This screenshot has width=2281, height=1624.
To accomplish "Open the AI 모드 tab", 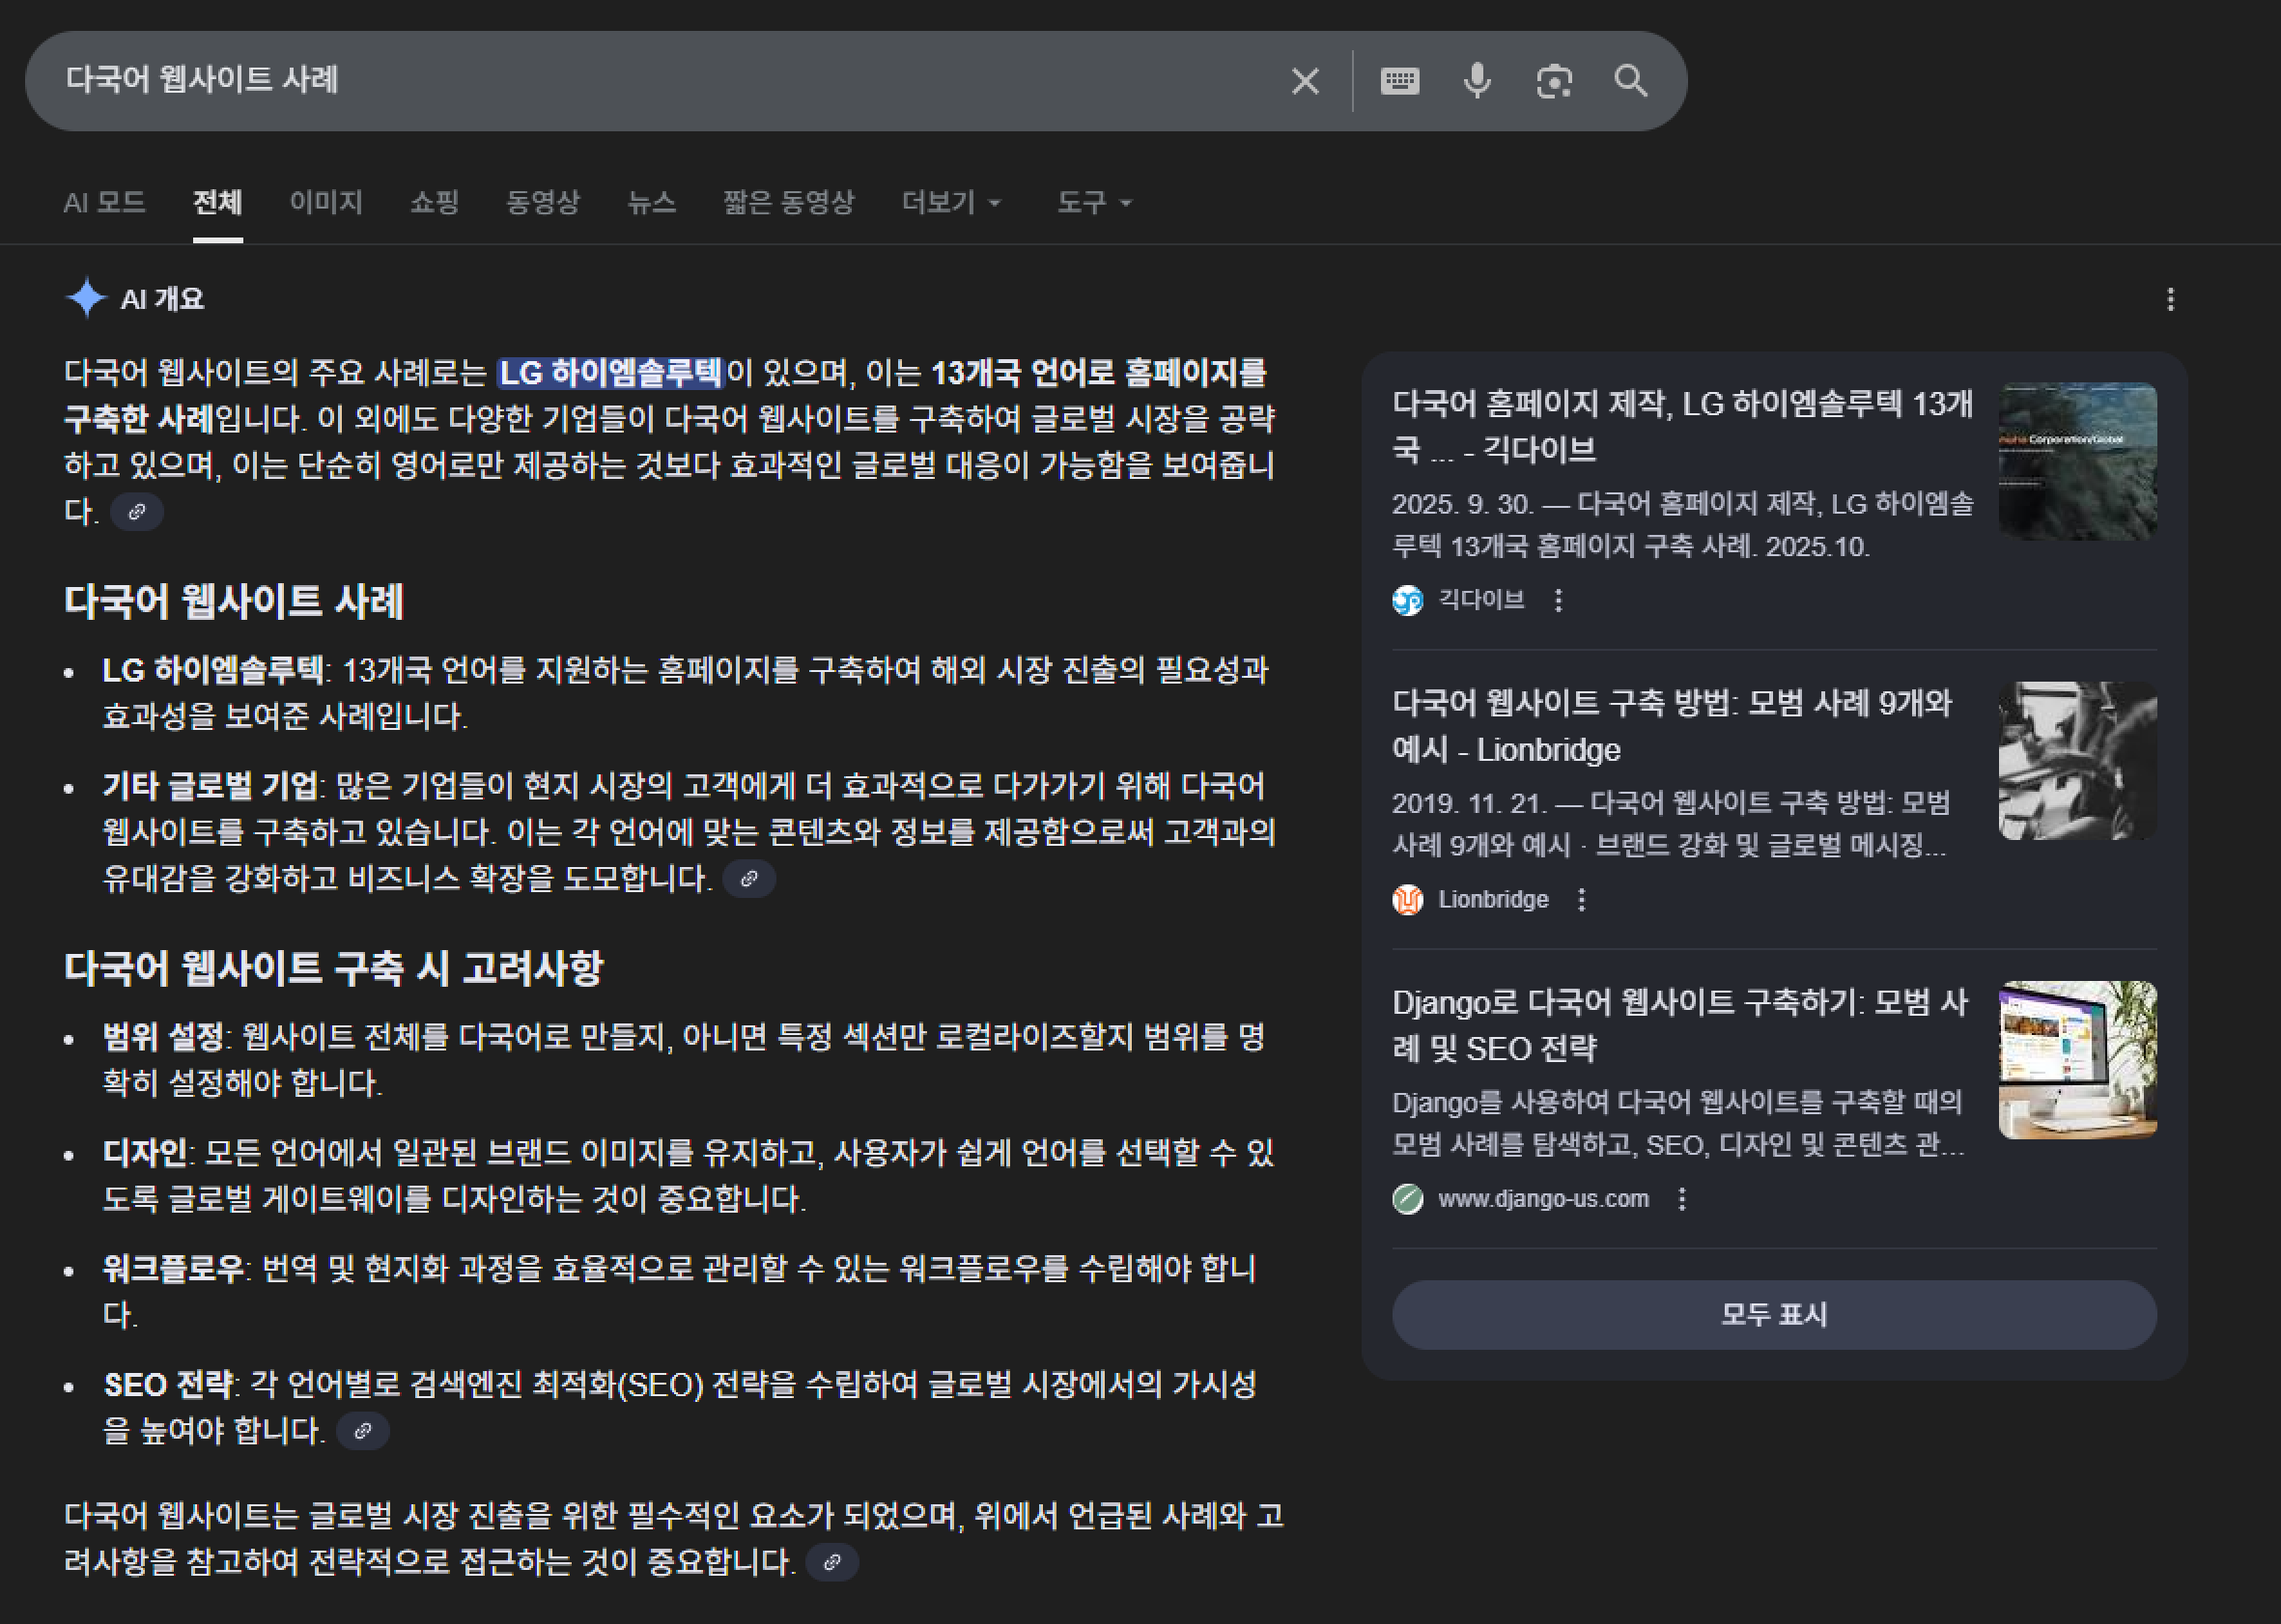I will click(x=104, y=203).
